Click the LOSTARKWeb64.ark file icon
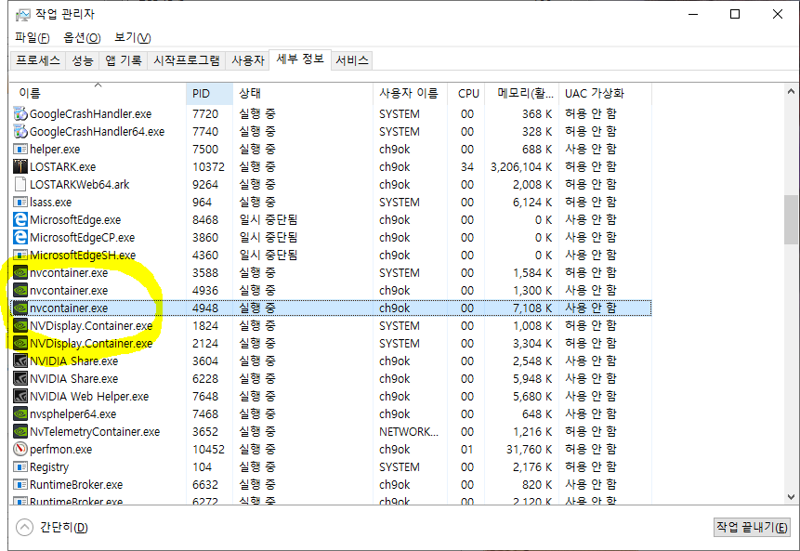The image size is (800, 551). click(x=20, y=185)
